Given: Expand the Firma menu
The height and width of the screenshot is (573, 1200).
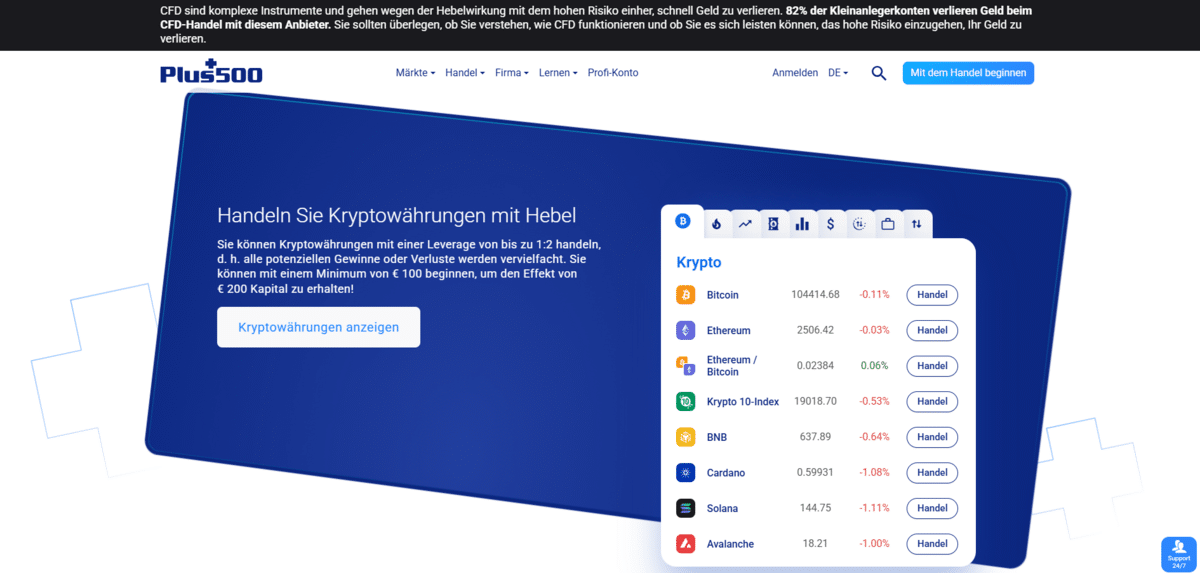Looking at the screenshot, I should point(512,73).
